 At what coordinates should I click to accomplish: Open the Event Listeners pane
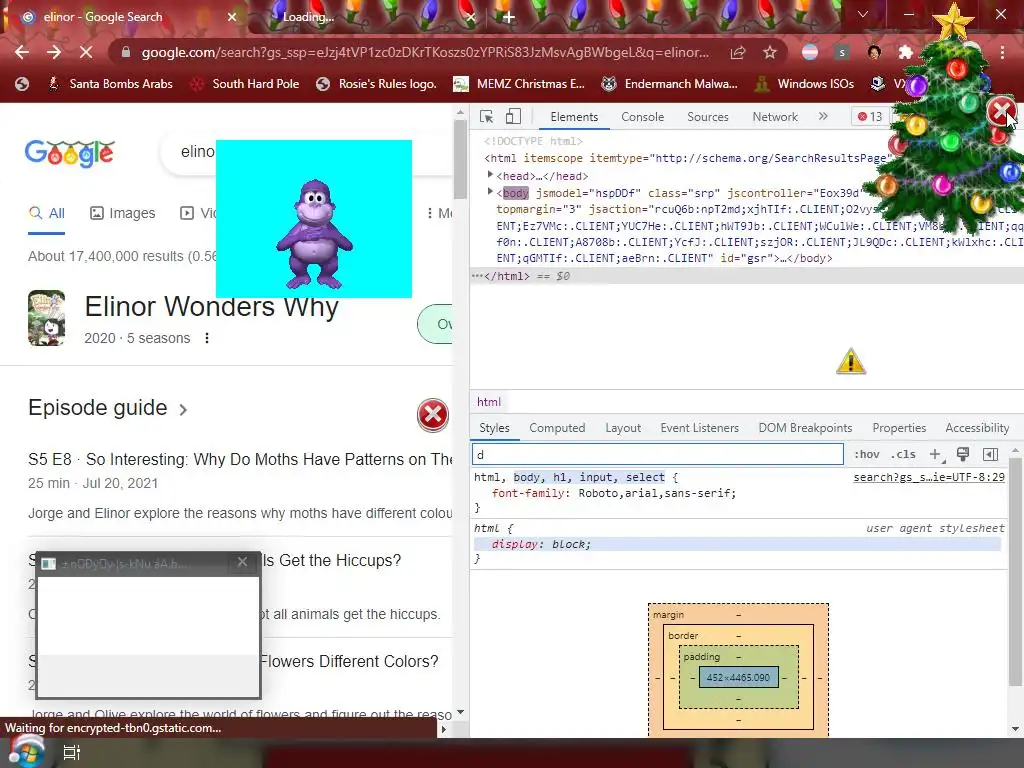pos(699,428)
